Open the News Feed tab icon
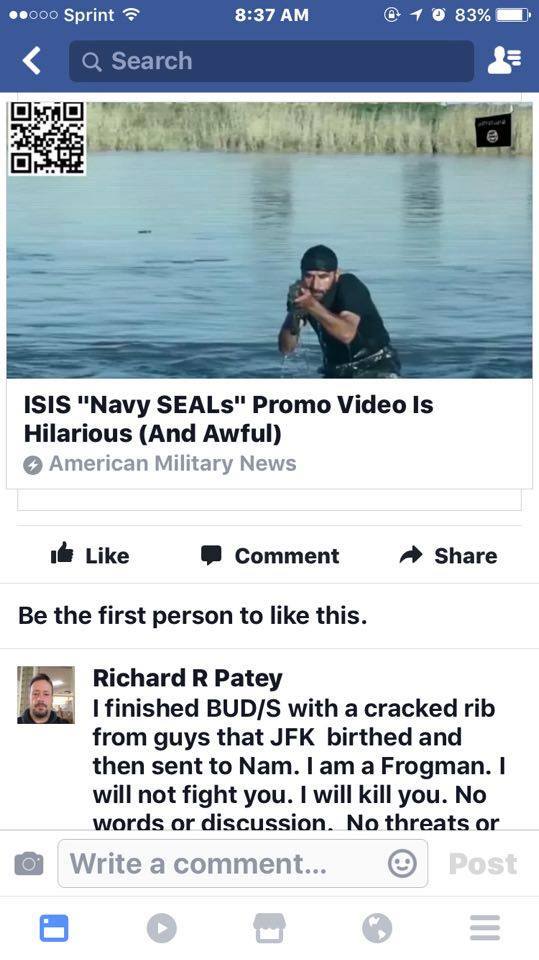 point(54,928)
